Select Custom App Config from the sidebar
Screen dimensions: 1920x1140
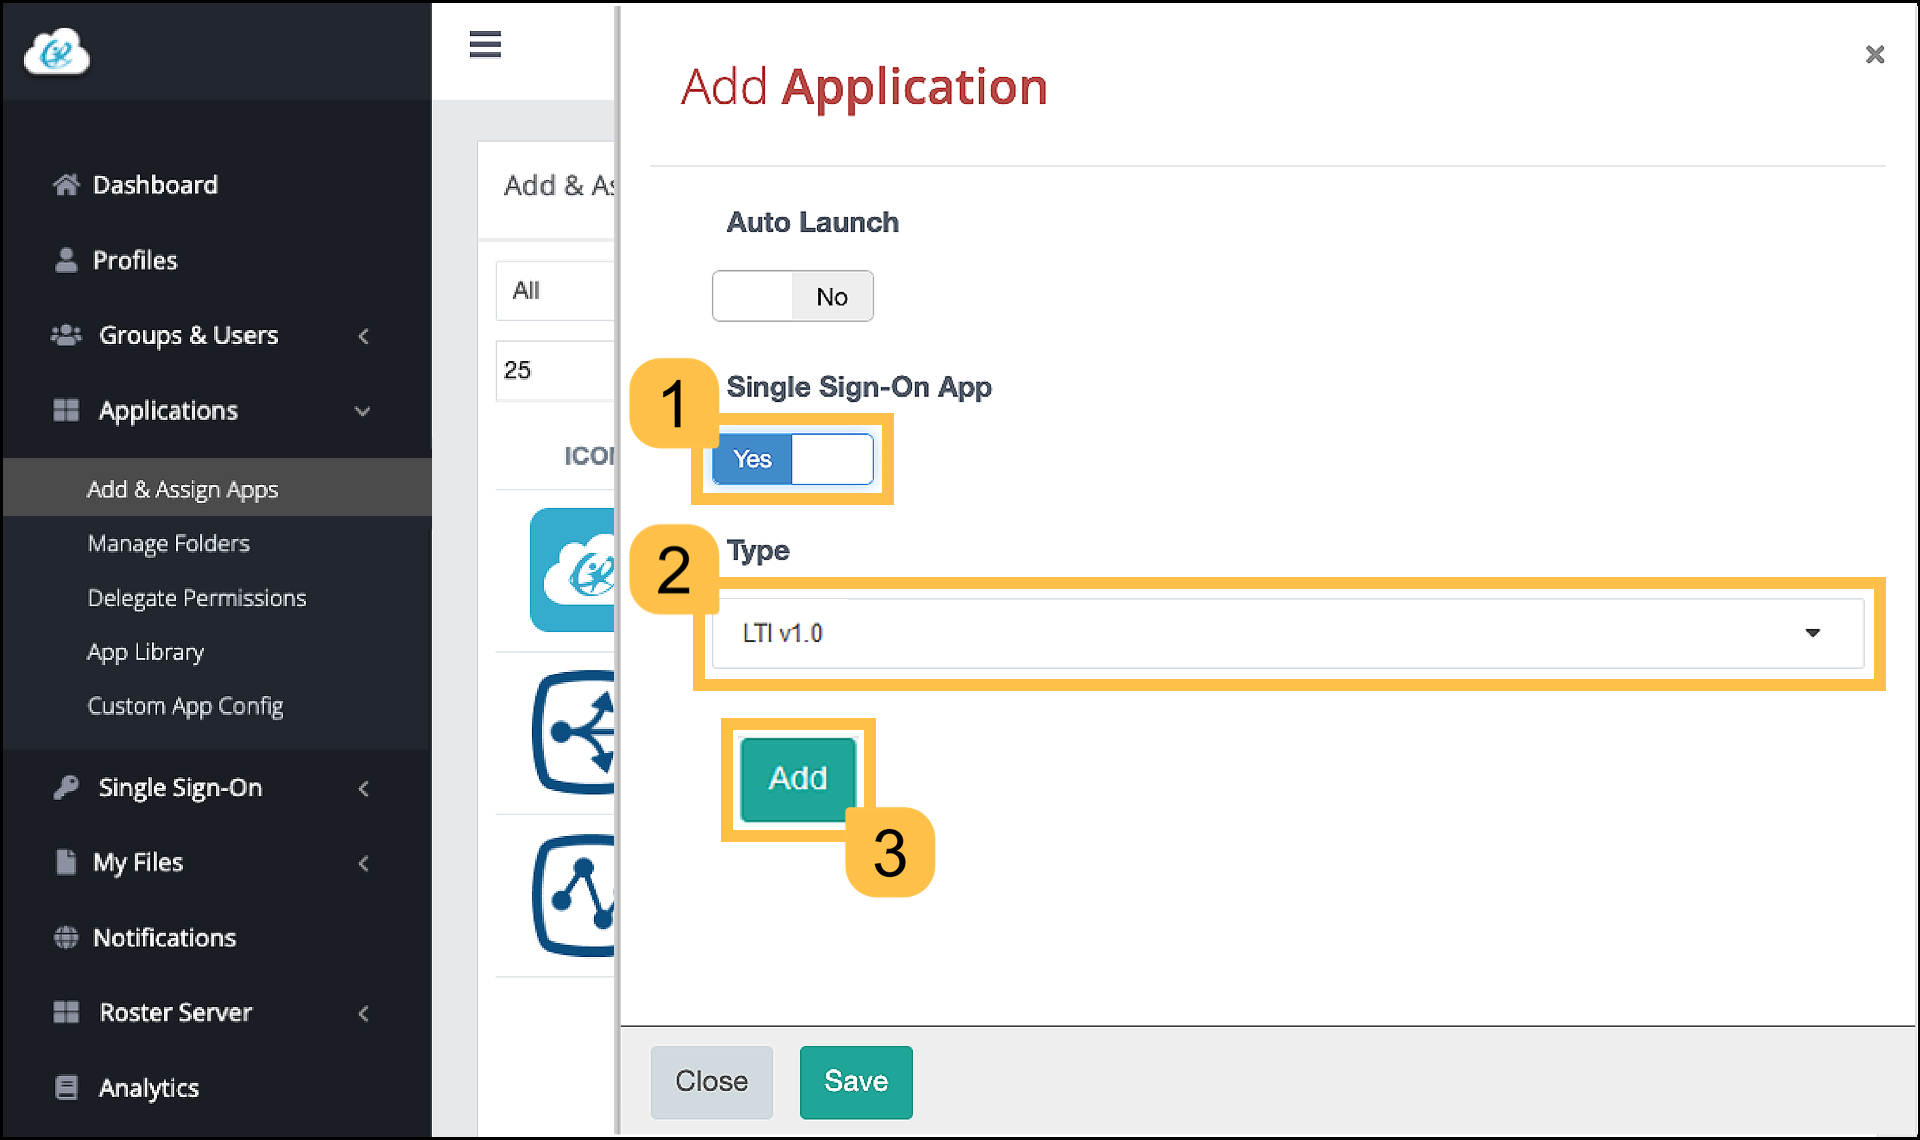point(185,705)
